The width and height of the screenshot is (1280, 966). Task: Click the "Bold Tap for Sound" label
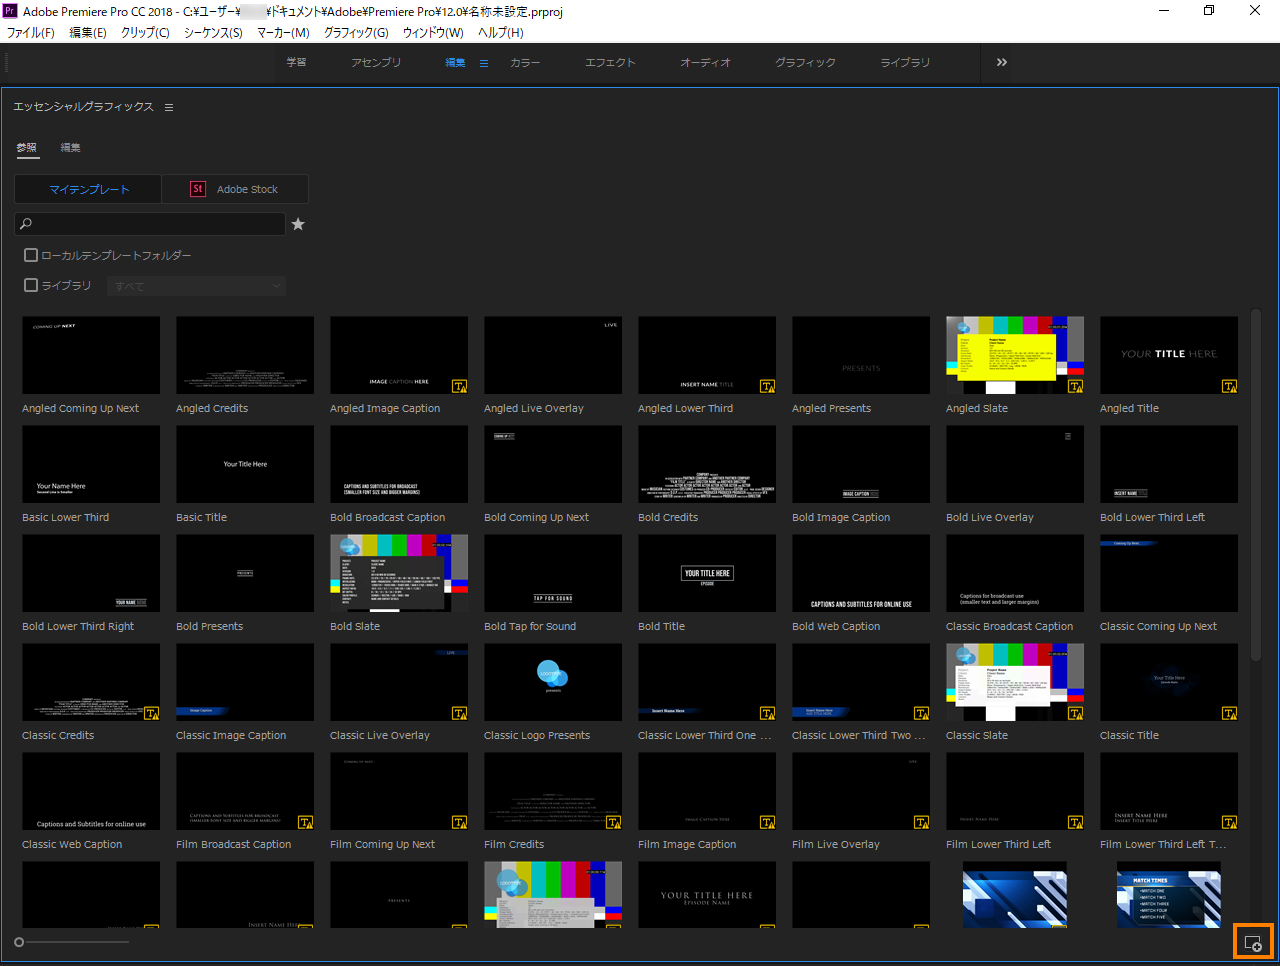click(x=530, y=626)
